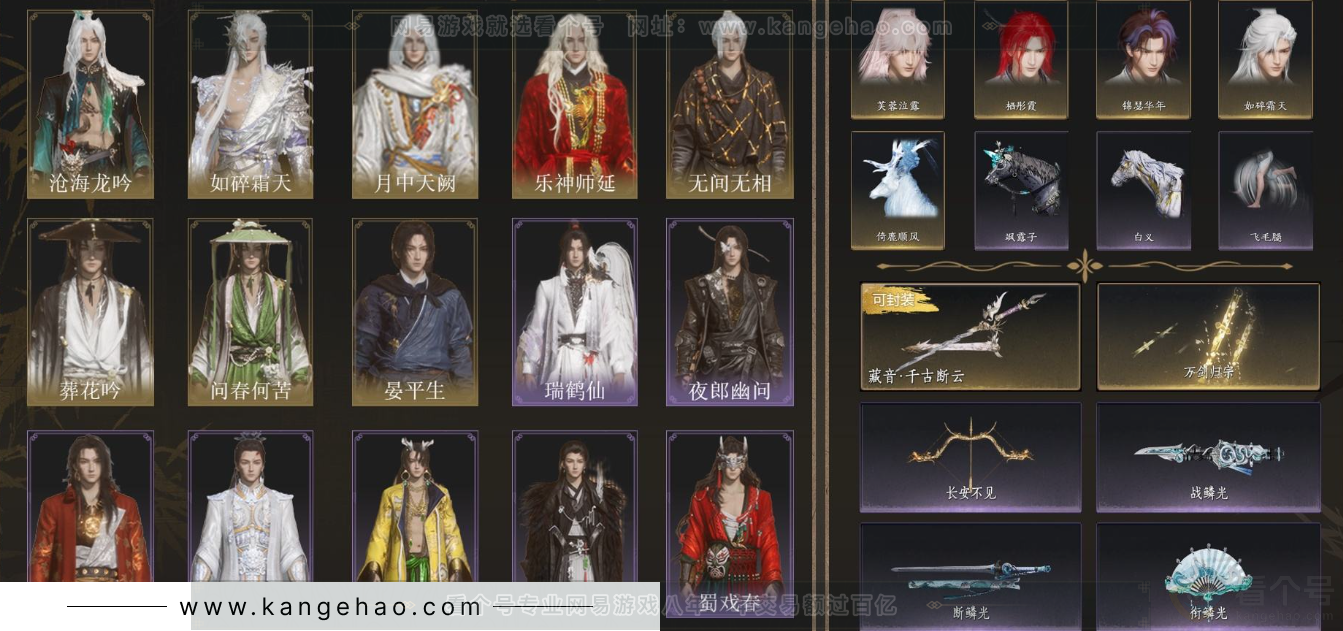Click the 可封装 tag on 藏音·千古断云
The height and width of the screenshot is (631, 1343).
point(892,299)
